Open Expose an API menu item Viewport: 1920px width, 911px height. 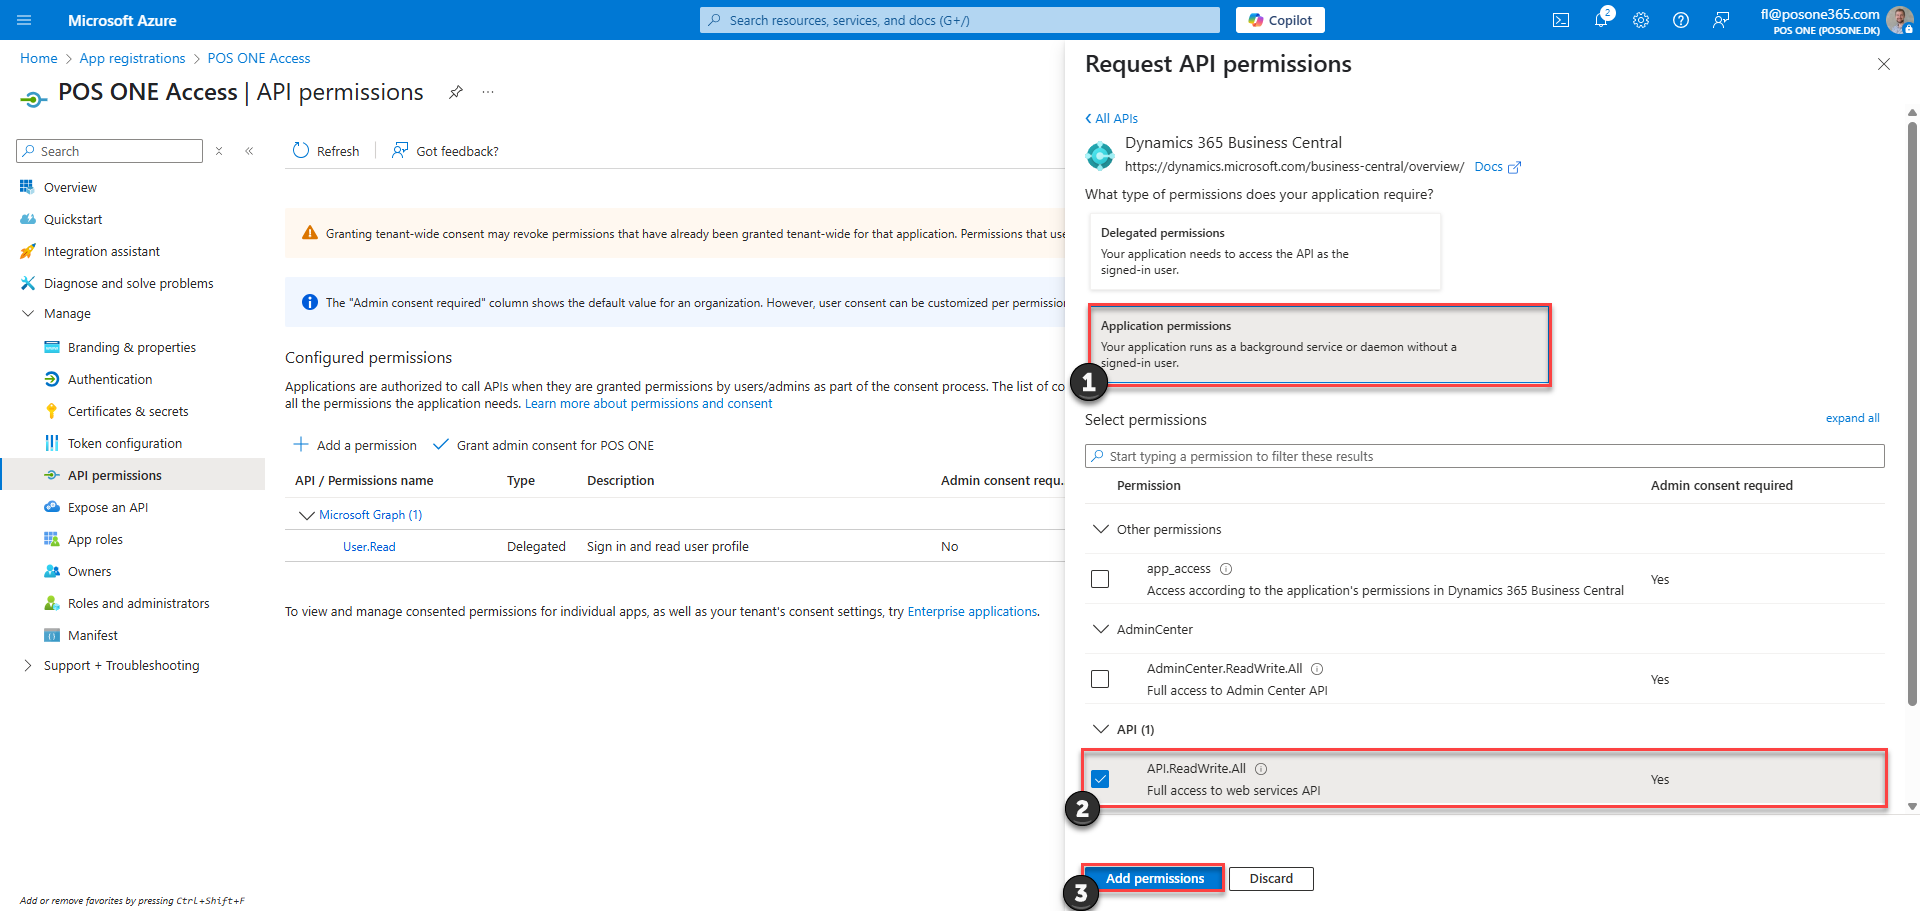click(x=108, y=507)
